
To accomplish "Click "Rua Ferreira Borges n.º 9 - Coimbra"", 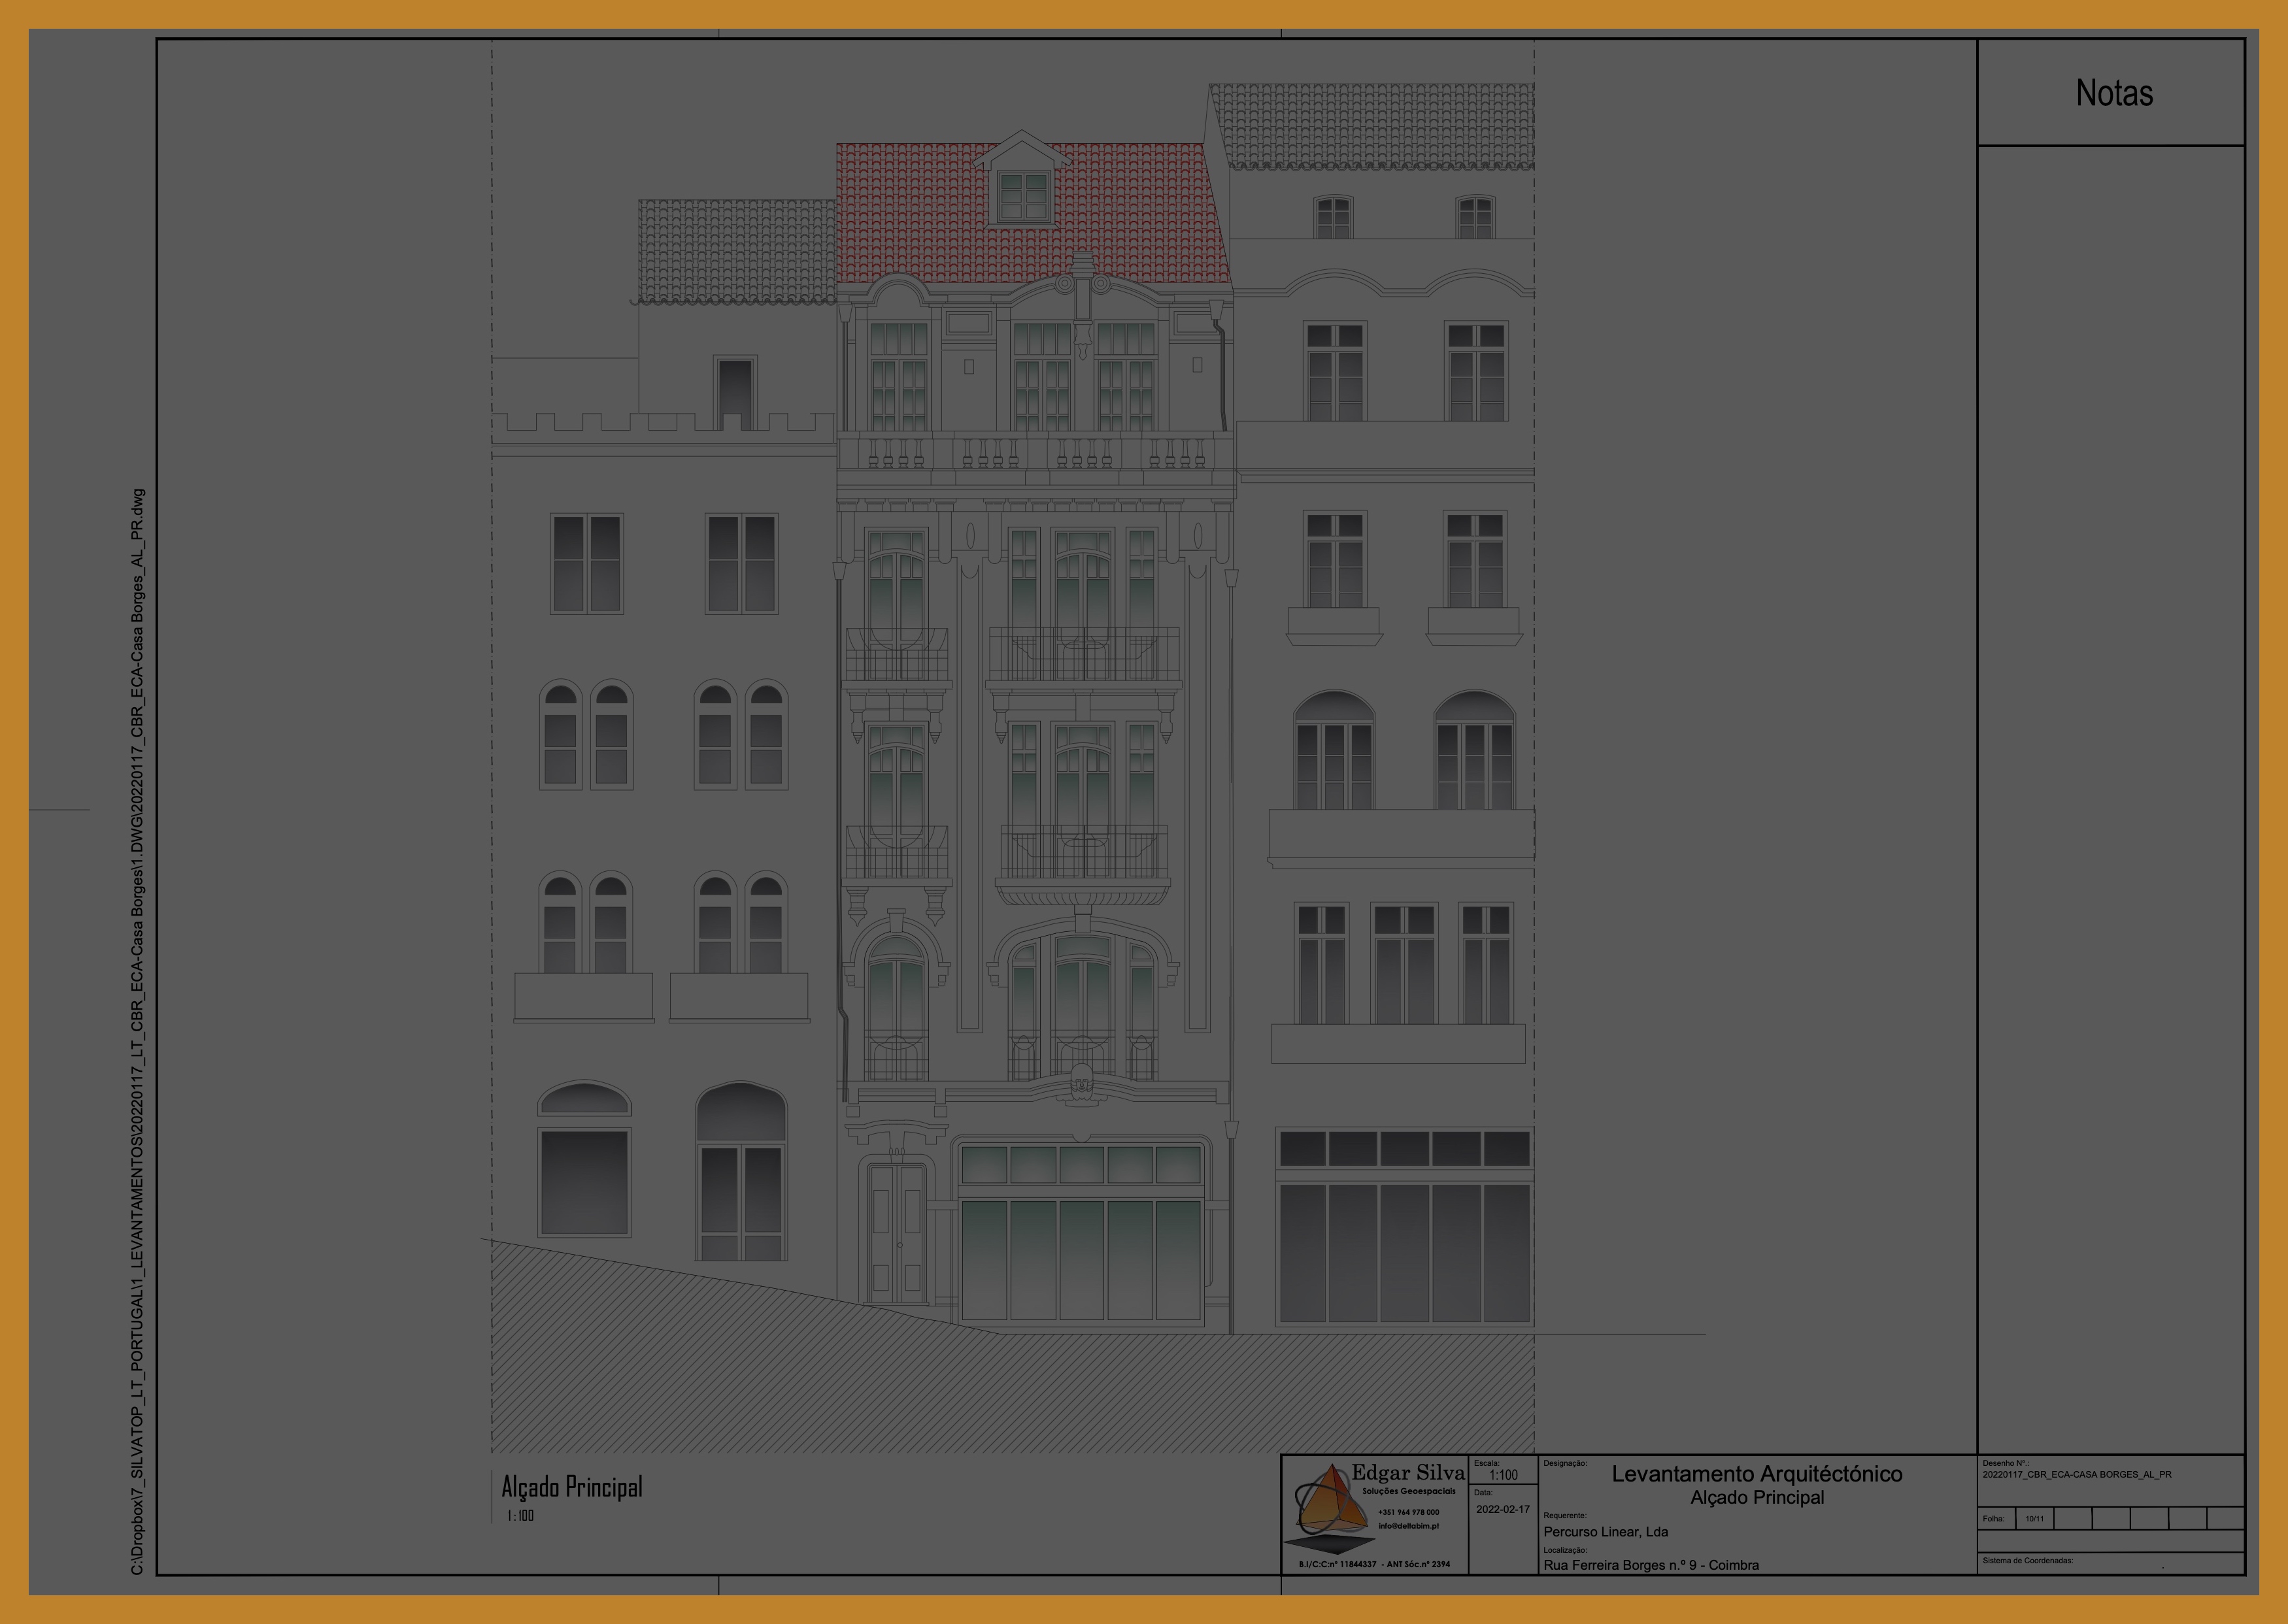I will coord(1651,1565).
